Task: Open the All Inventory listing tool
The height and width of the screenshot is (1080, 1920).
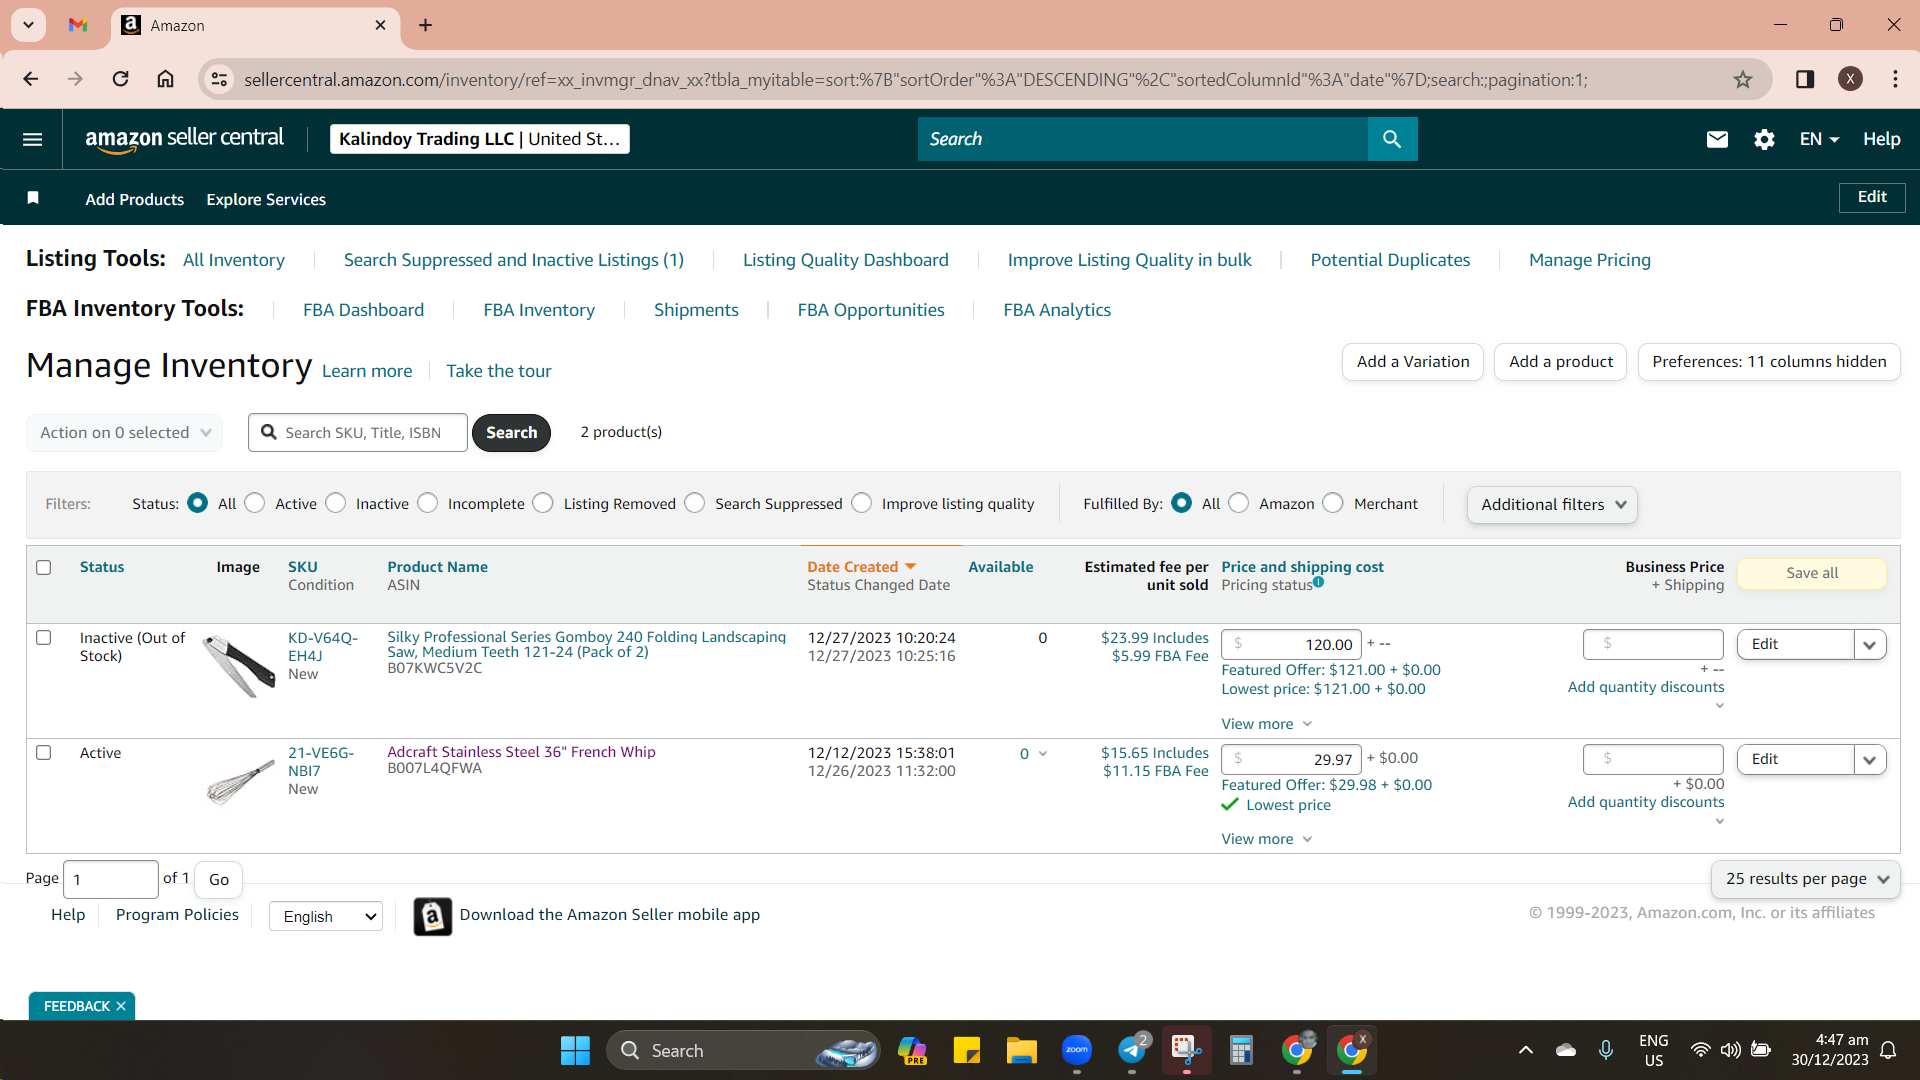Action: (234, 260)
